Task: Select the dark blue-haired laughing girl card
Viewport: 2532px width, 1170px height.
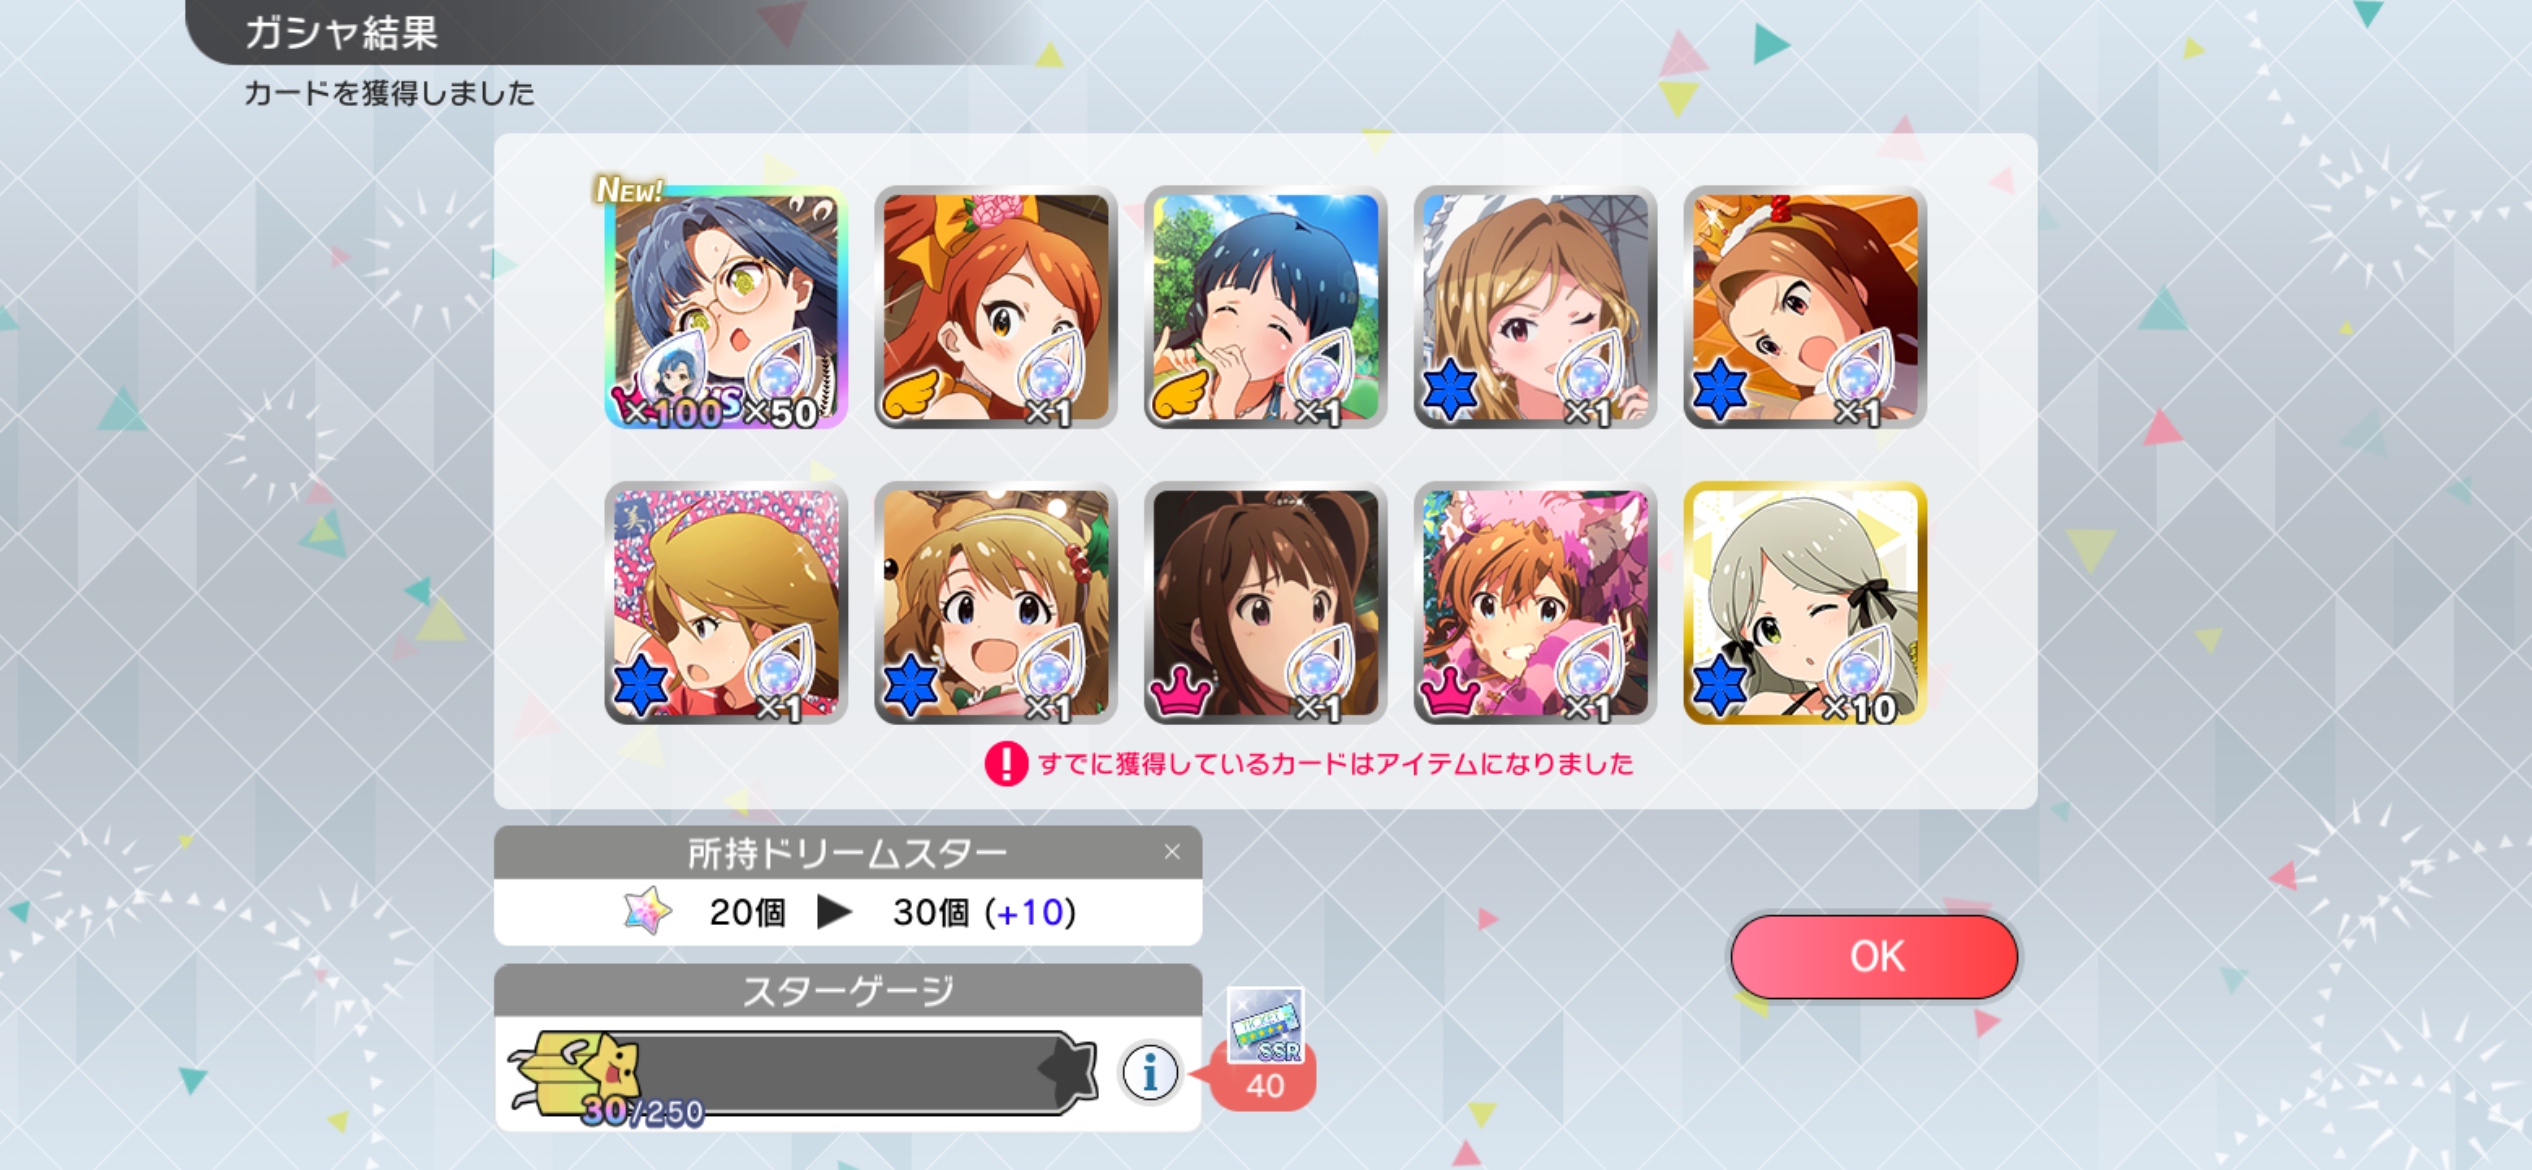Action: 1266,308
